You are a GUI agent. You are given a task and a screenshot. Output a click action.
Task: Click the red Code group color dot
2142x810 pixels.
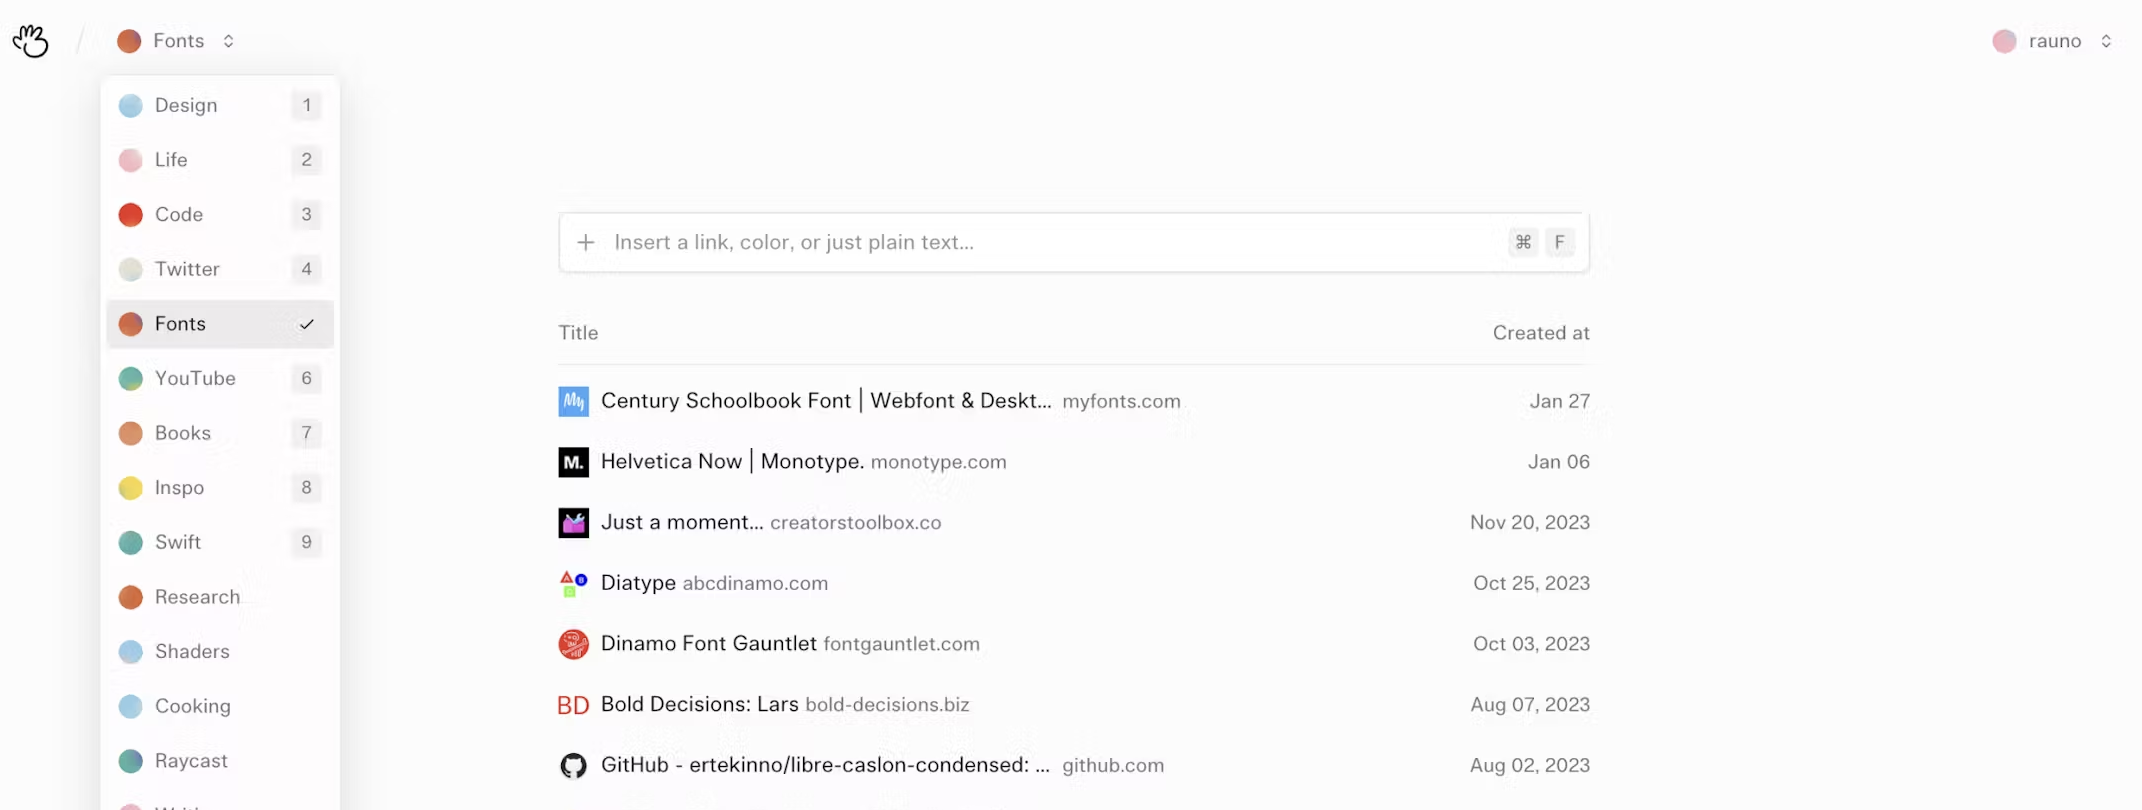(131, 215)
